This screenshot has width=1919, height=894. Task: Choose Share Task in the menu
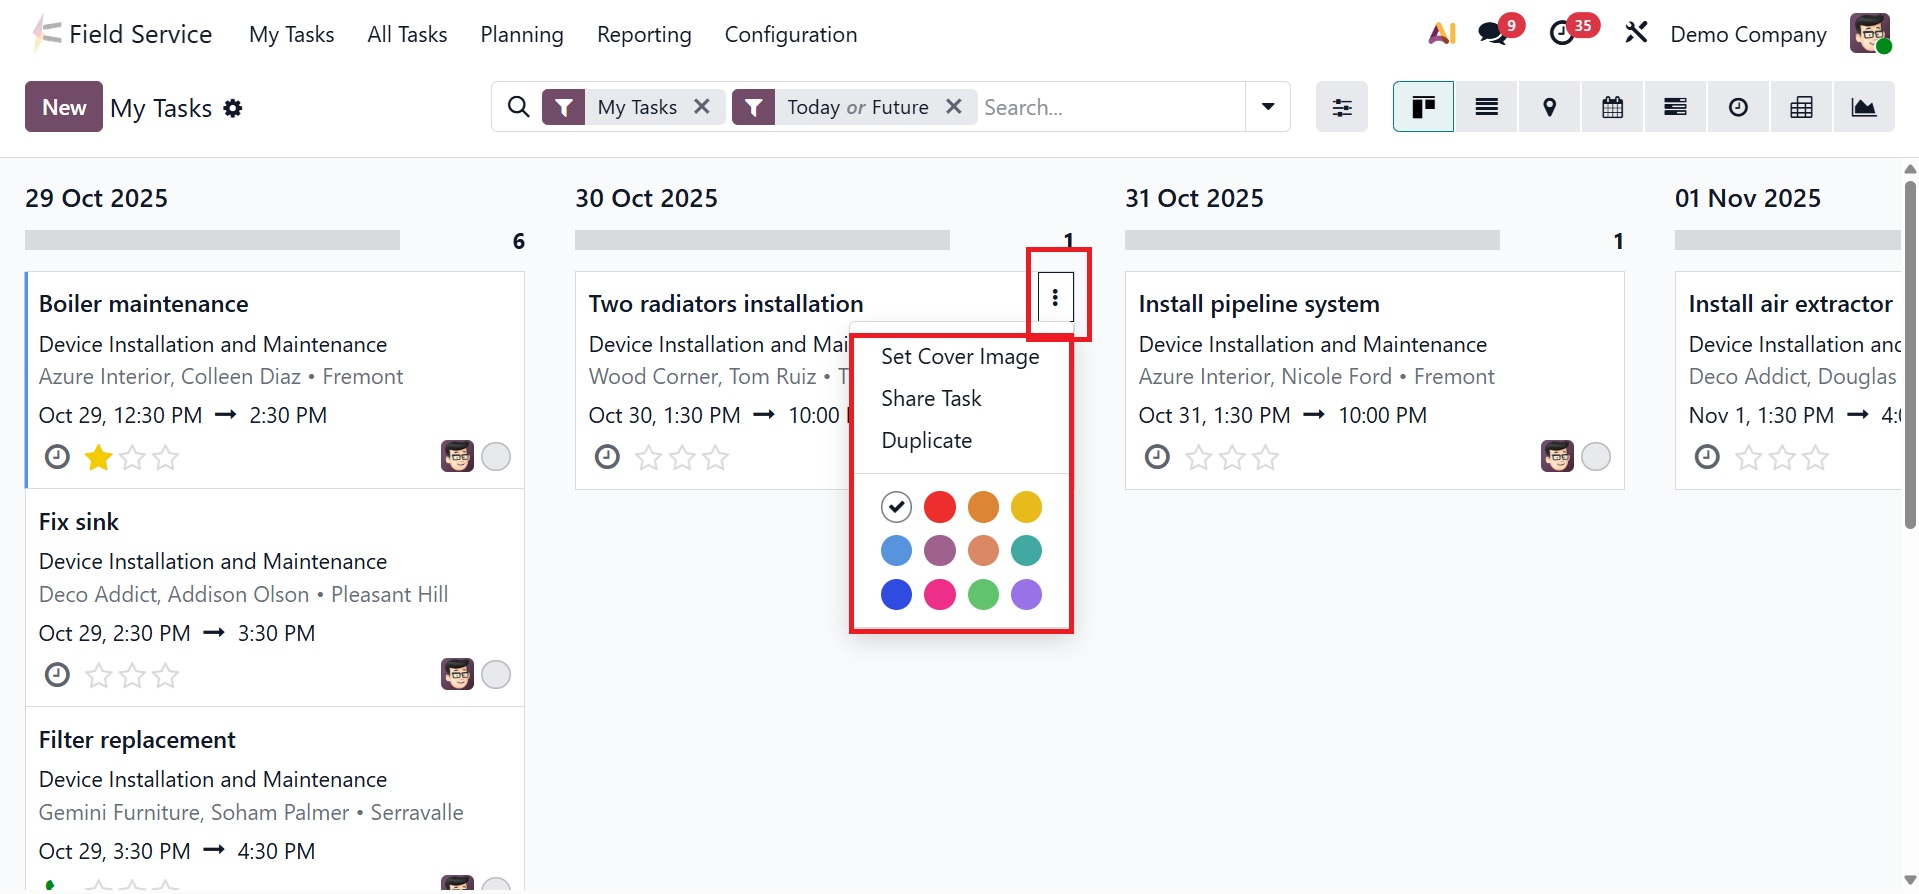[931, 399]
